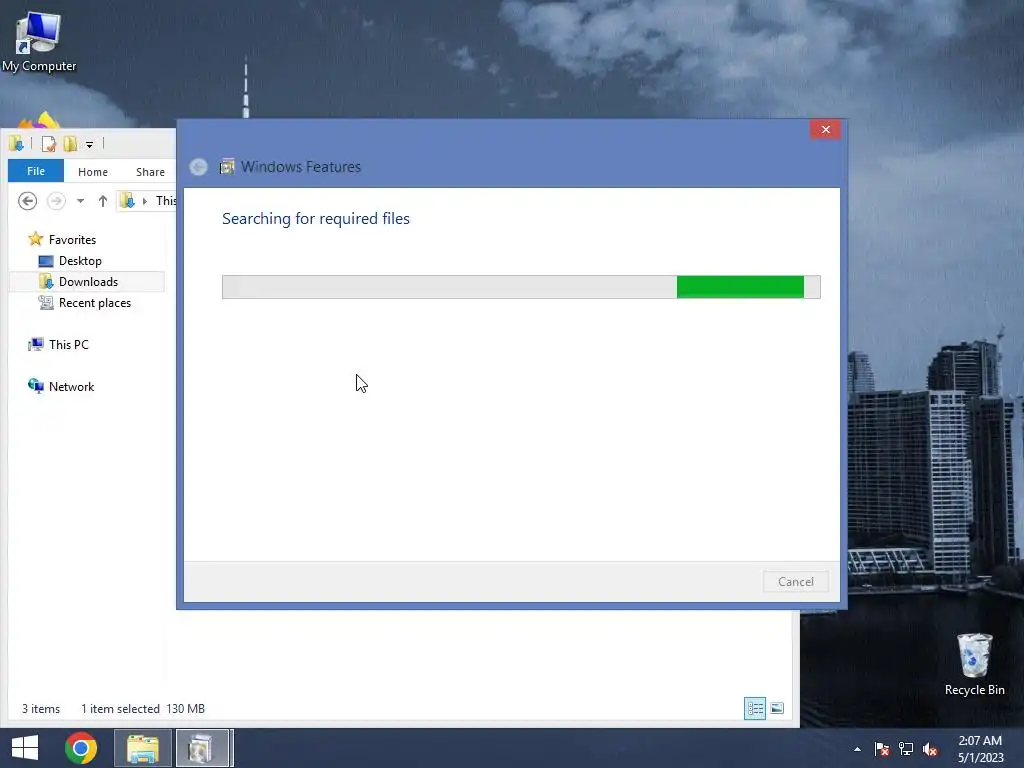Switch to Home ribbon tab
Screen dimensions: 1024x768
pyautogui.click(x=93, y=172)
